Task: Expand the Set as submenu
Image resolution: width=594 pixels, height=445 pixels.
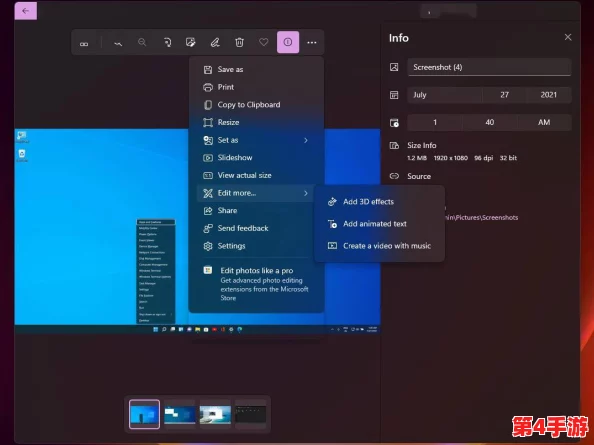Action: 256,140
